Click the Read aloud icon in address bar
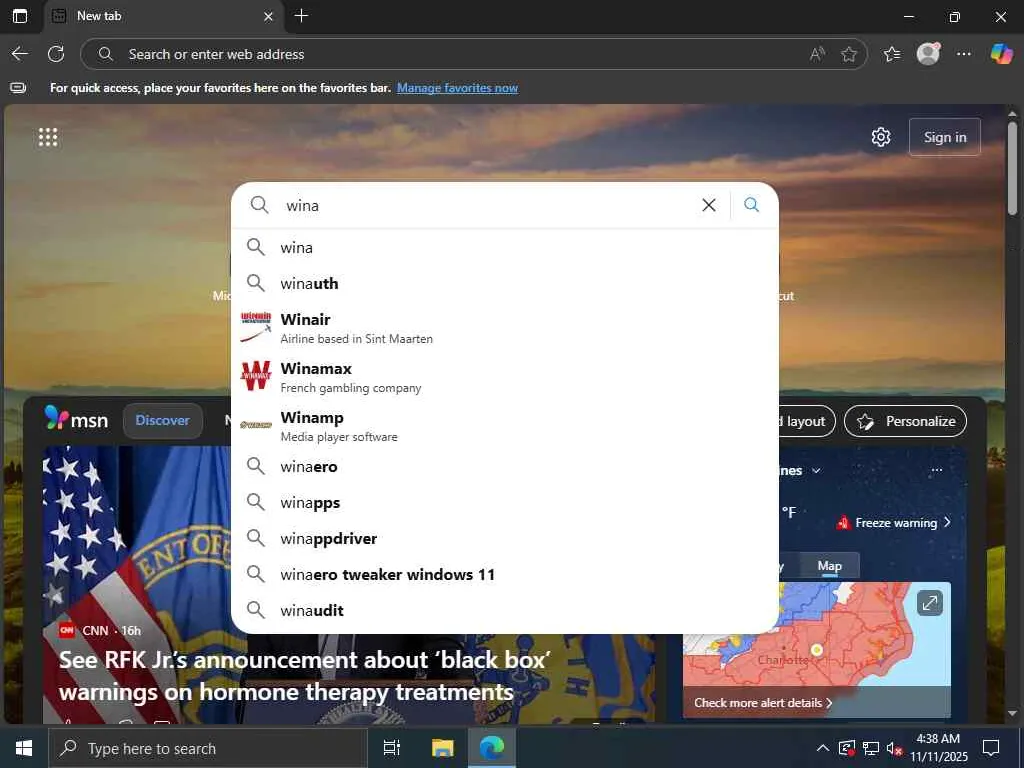This screenshot has height=768, width=1024. coord(817,54)
